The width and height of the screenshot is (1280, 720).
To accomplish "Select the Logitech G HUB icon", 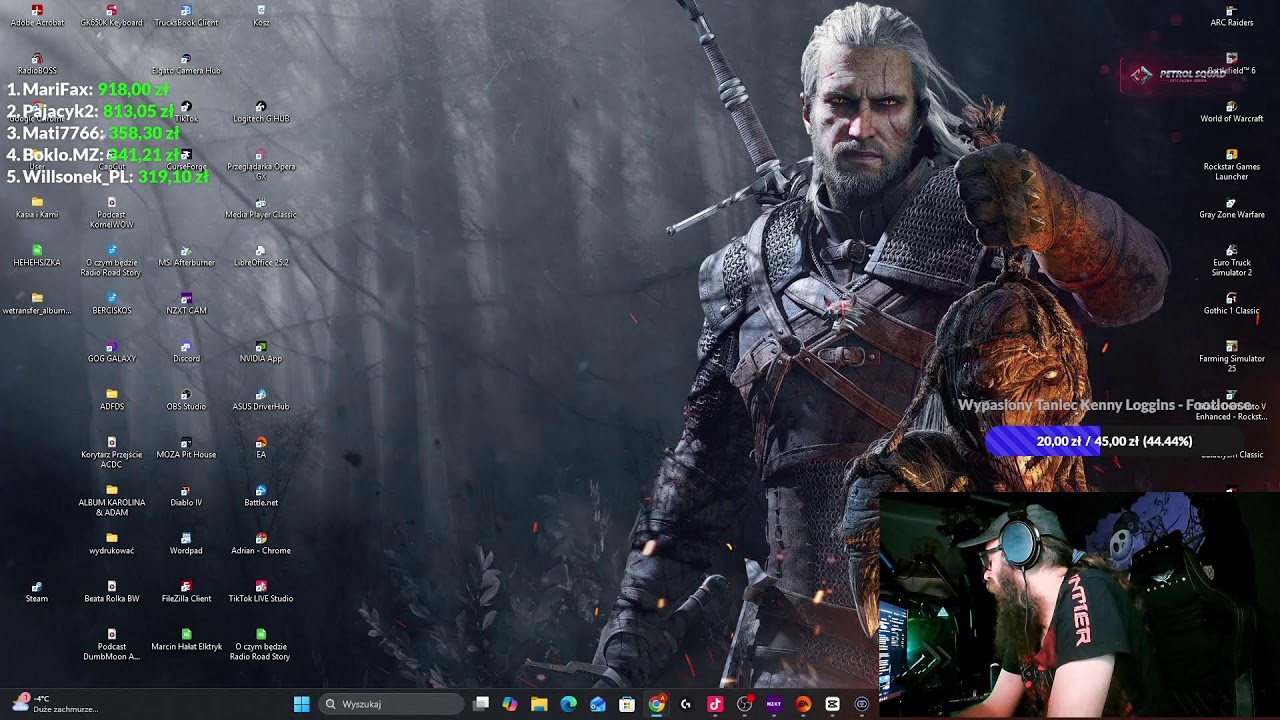I will 261,111.
